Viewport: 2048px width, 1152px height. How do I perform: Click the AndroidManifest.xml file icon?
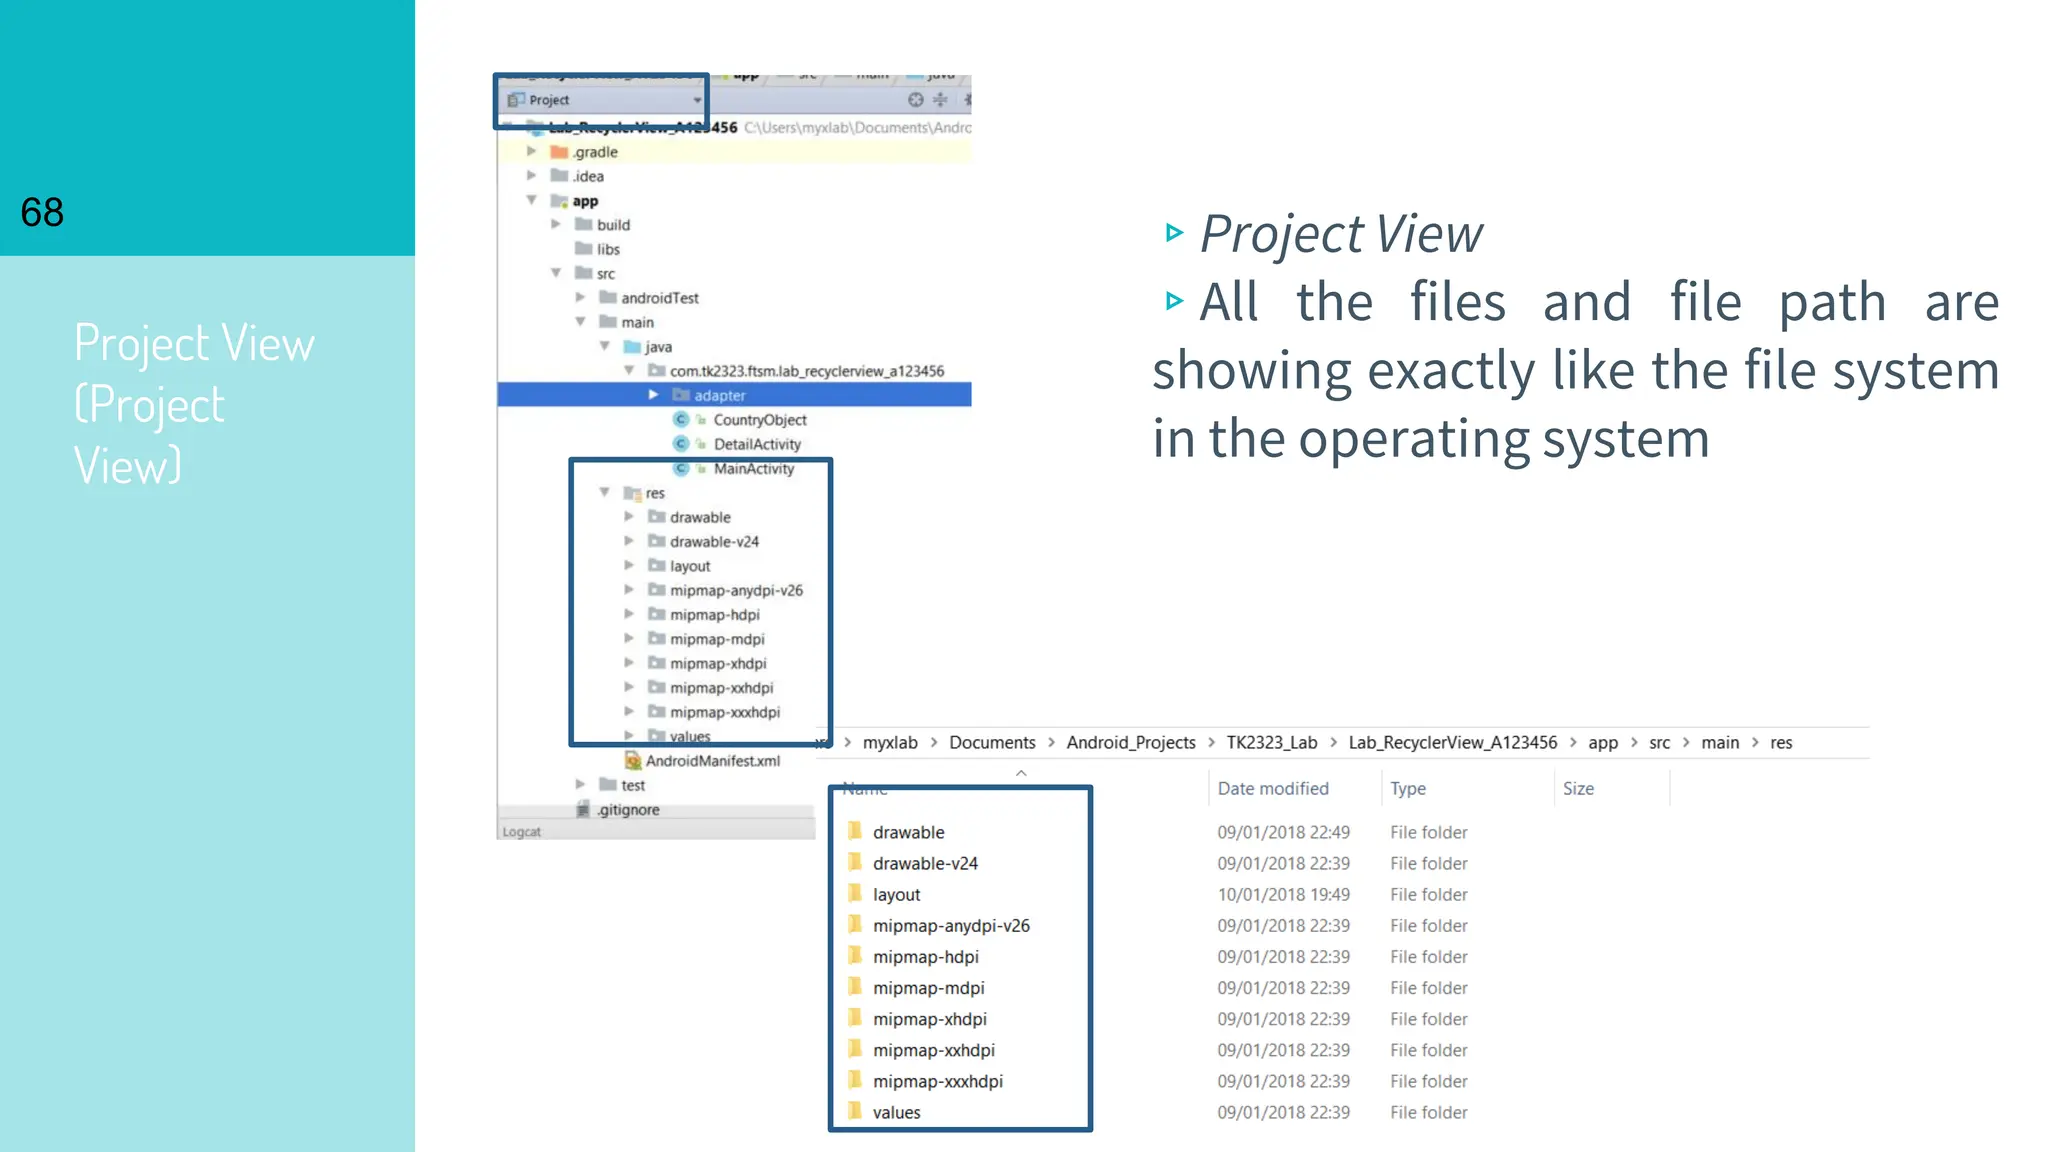tap(633, 761)
